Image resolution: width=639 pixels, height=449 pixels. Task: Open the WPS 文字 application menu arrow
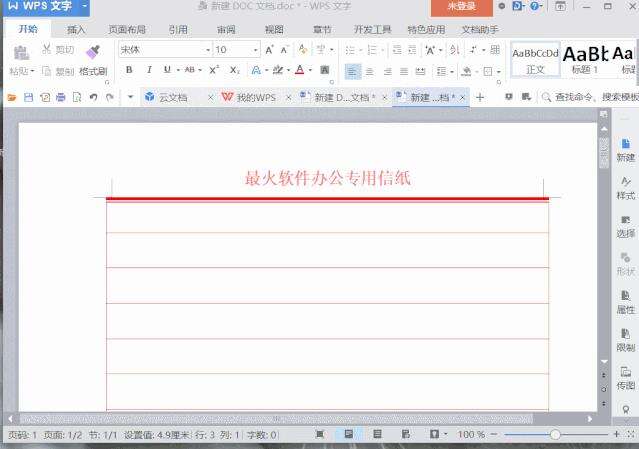click(84, 6)
